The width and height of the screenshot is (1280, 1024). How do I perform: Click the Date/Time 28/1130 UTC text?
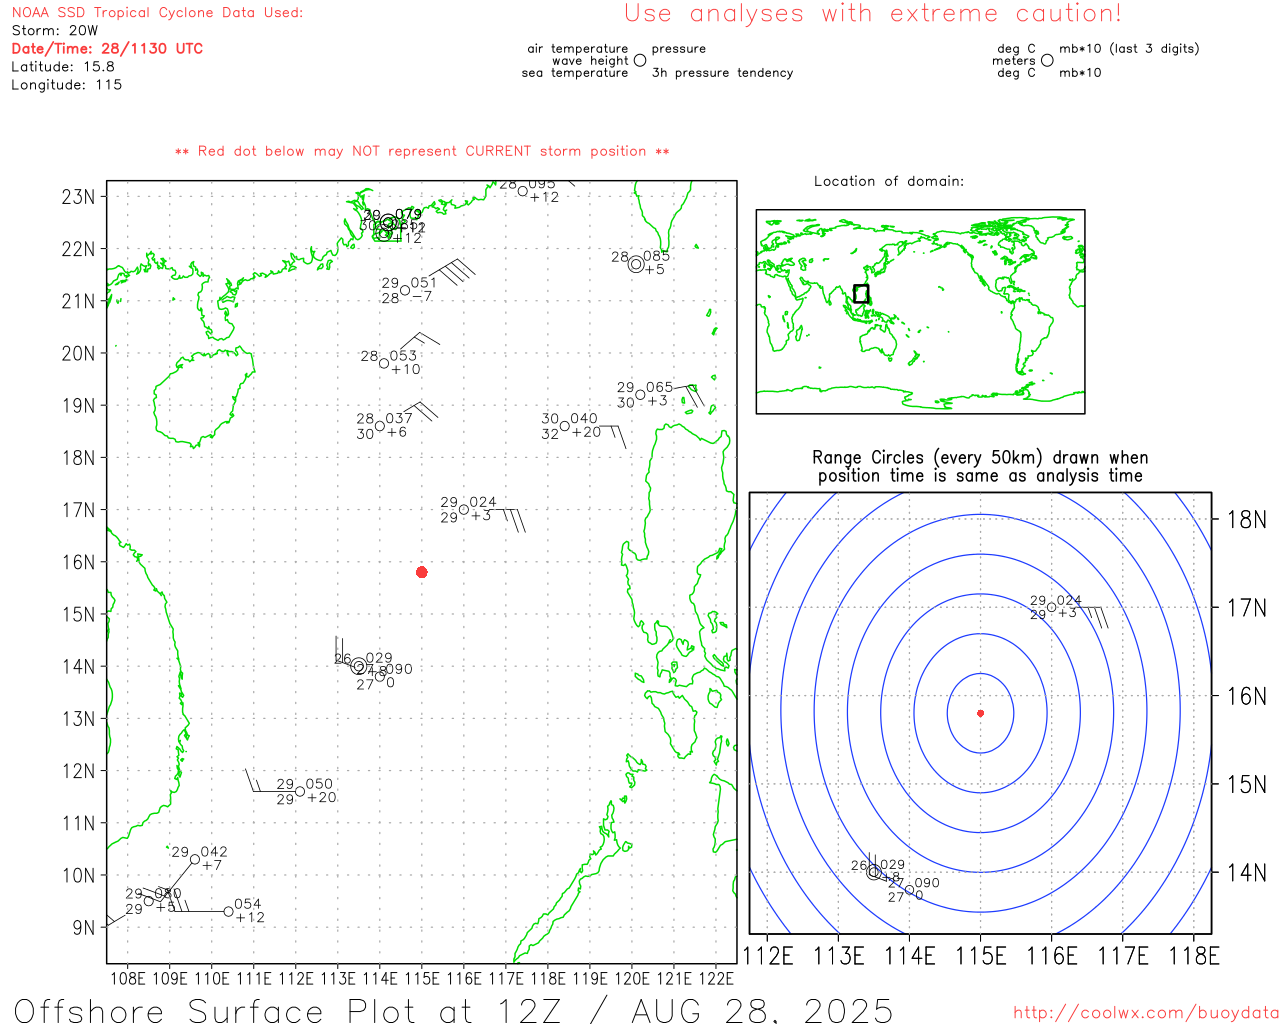[107, 48]
